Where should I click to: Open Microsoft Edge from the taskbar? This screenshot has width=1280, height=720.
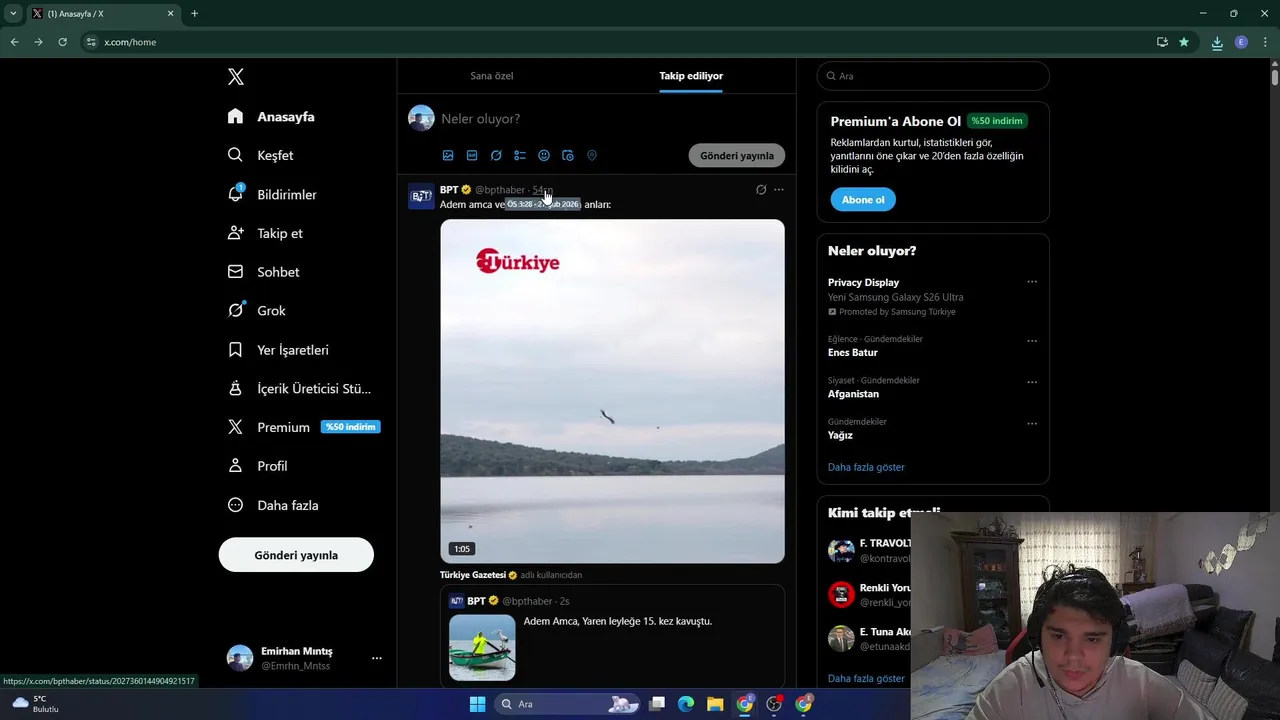[686, 704]
